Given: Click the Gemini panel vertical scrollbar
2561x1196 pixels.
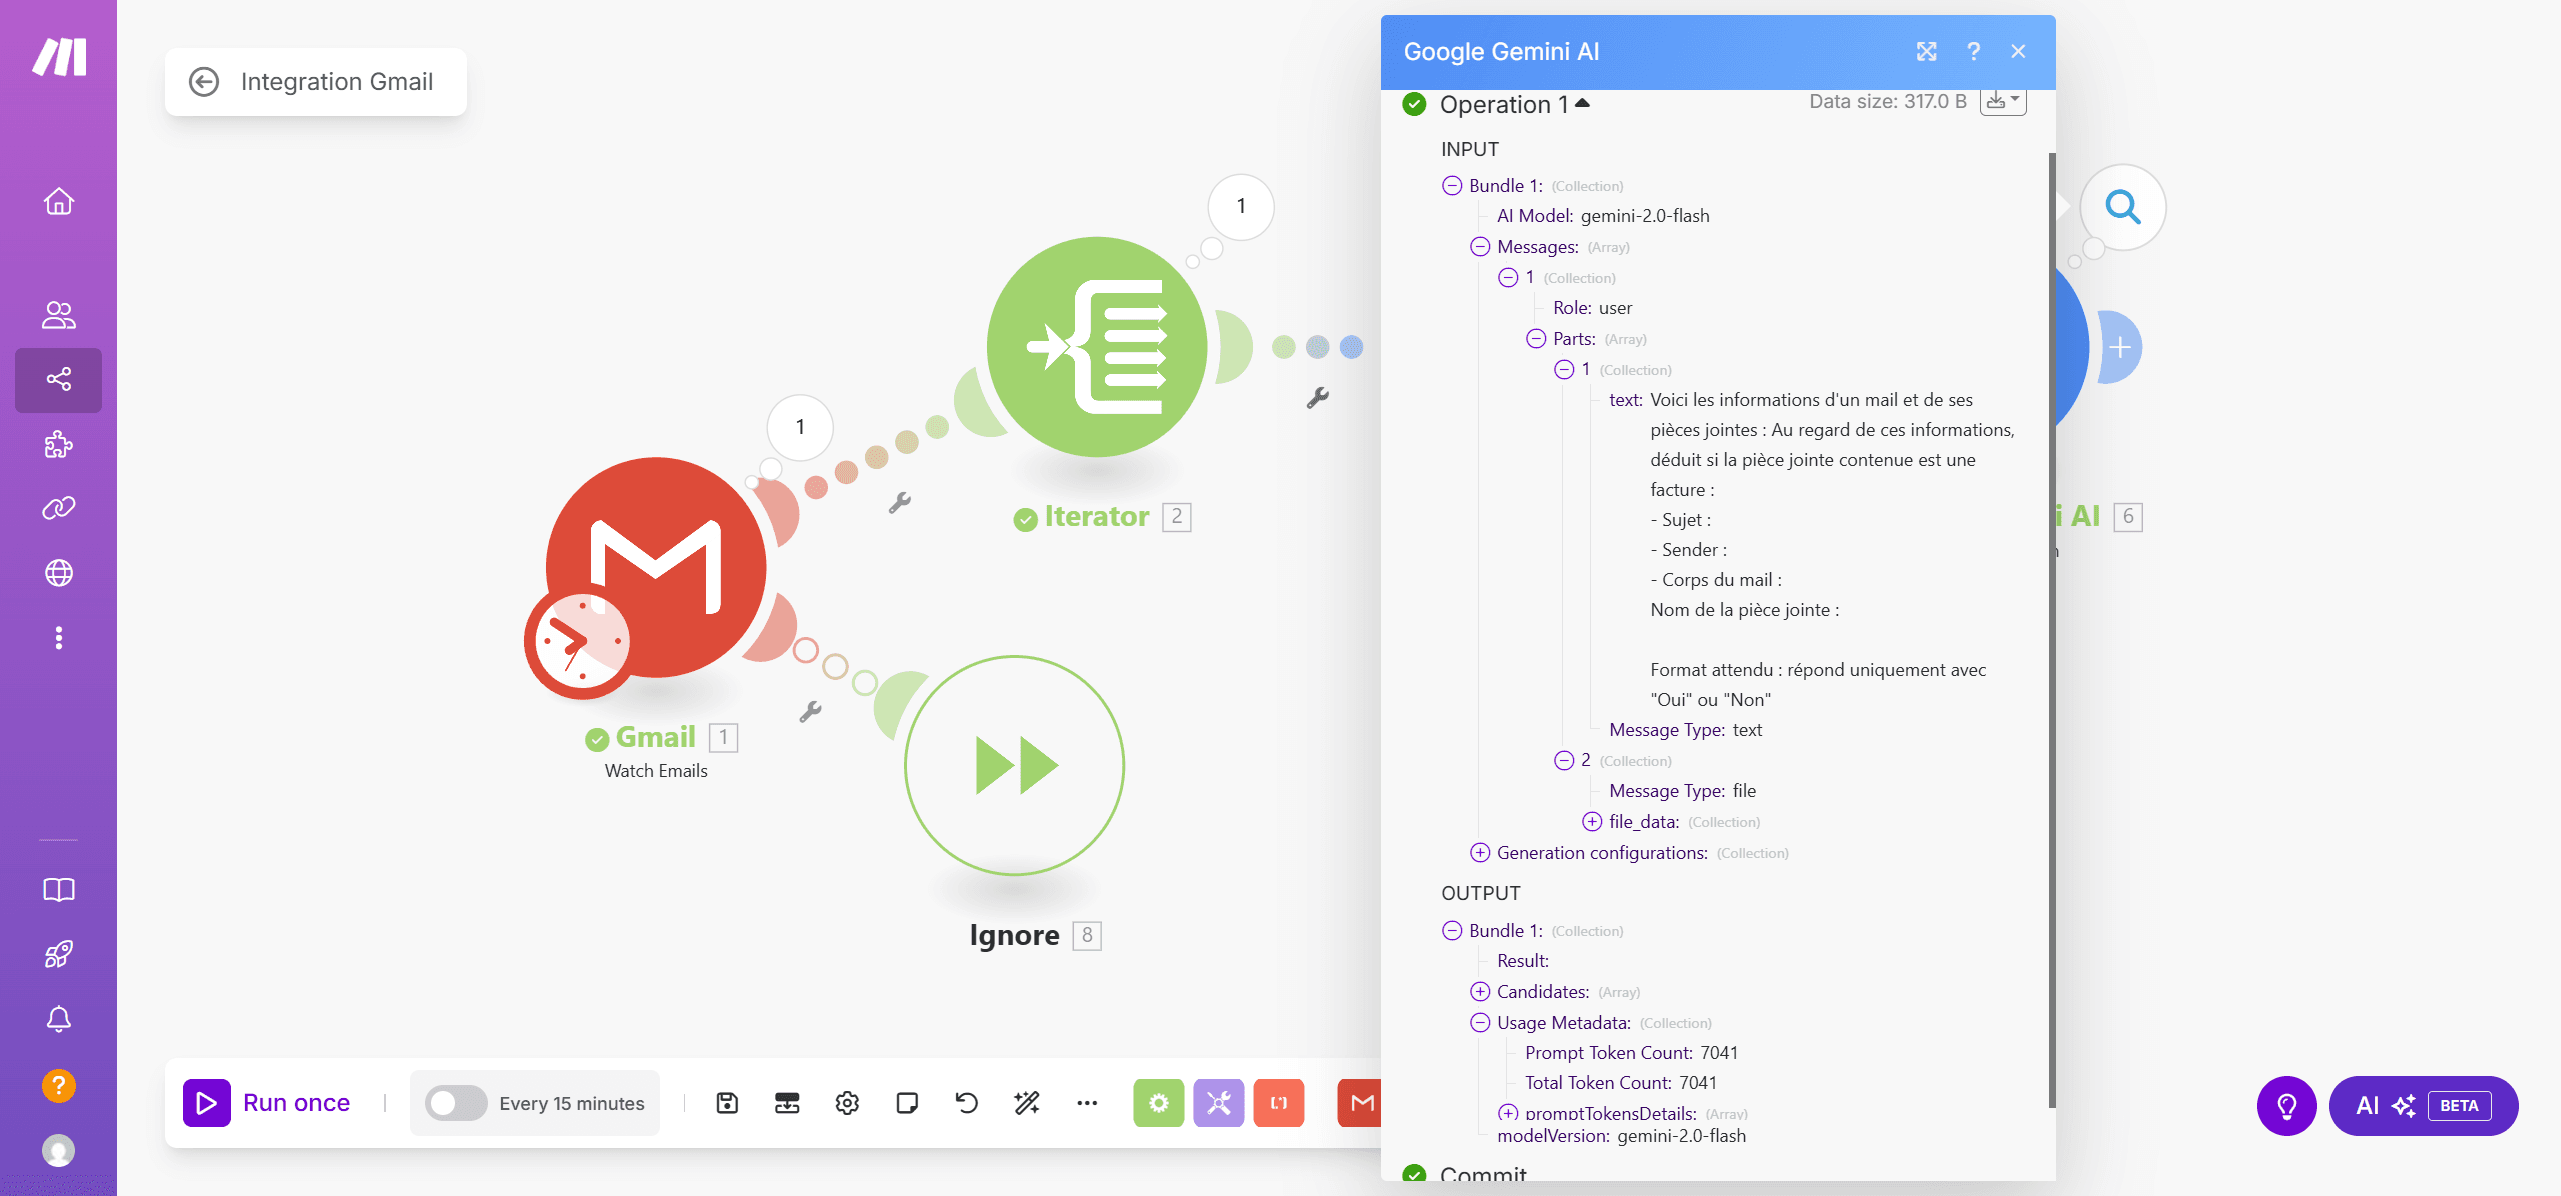Looking at the screenshot, I should pyautogui.click(x=2052, y=630).
